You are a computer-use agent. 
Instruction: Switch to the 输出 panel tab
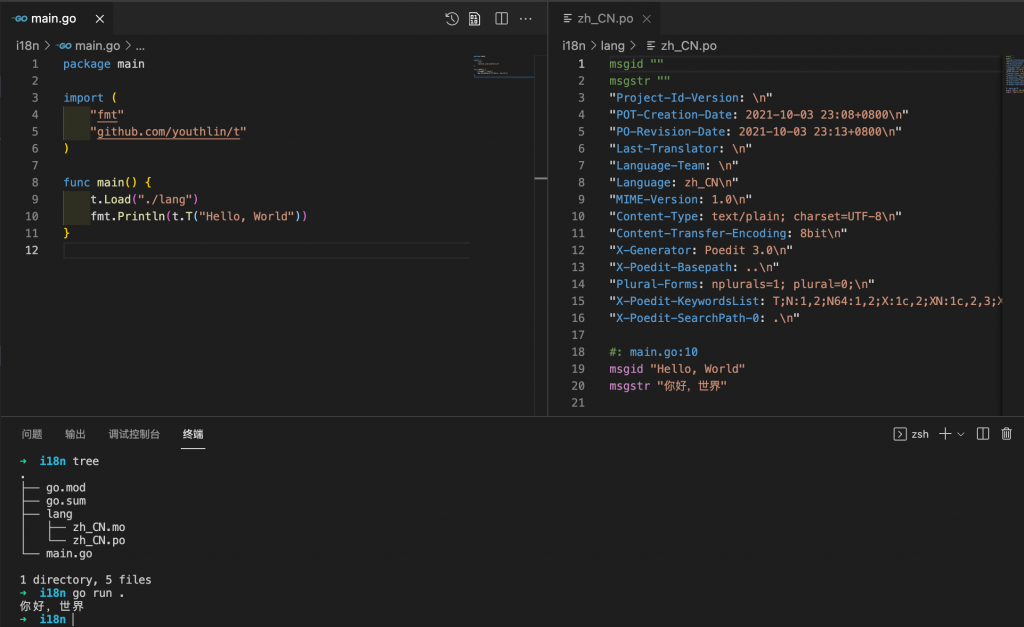coord(75,434)
